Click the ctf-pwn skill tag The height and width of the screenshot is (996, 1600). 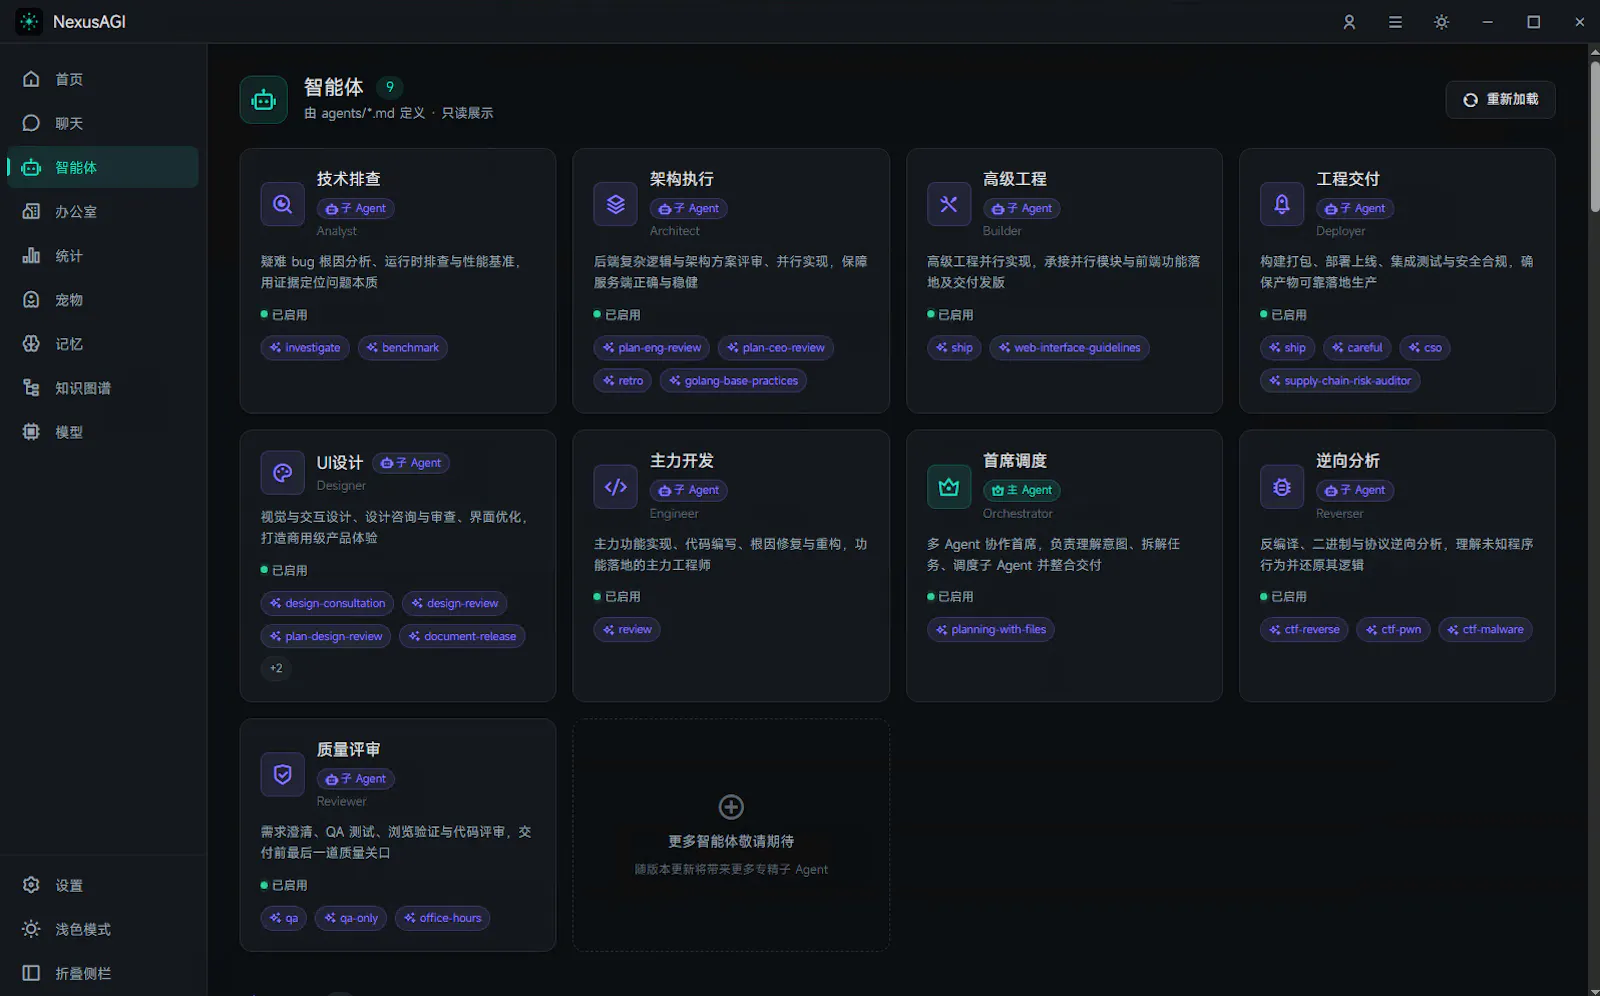point(1393,630)
